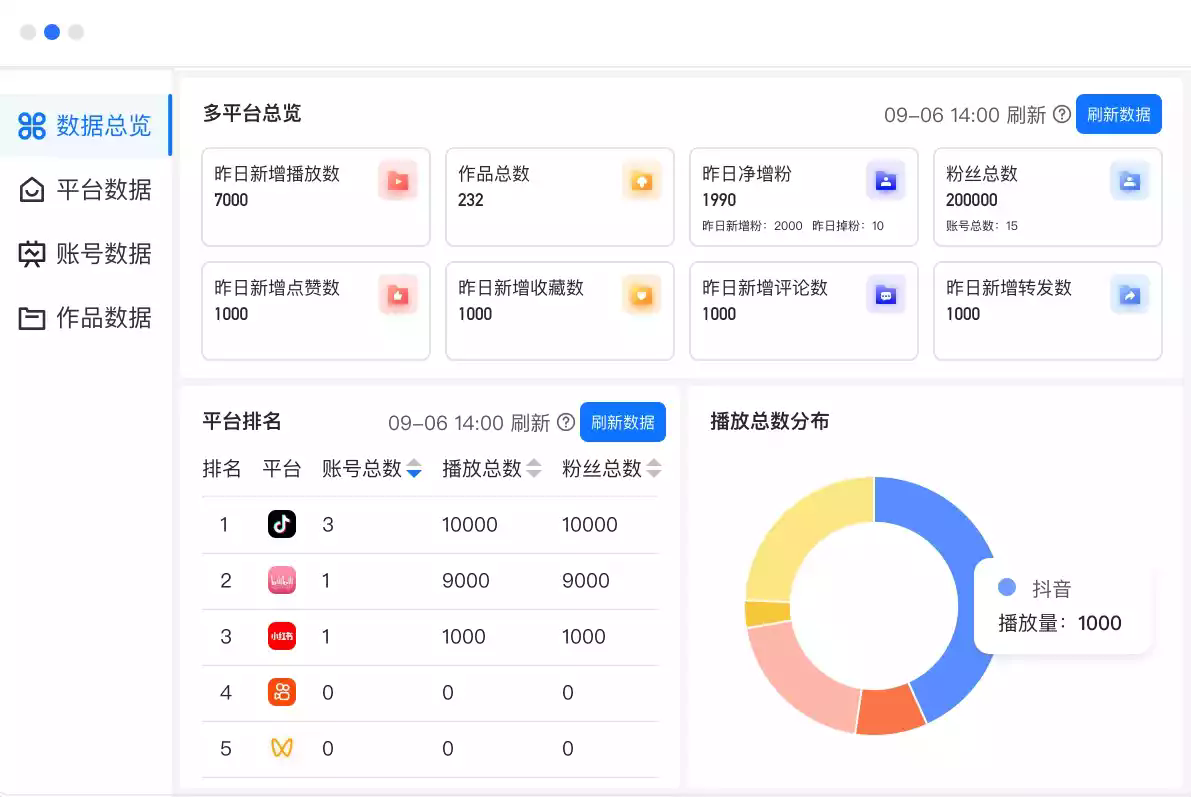This screenshot has height=797, width=1191.
Task: Click 刷新数据 button in 多平台总览 header
Action: (x=1118, y=115)
